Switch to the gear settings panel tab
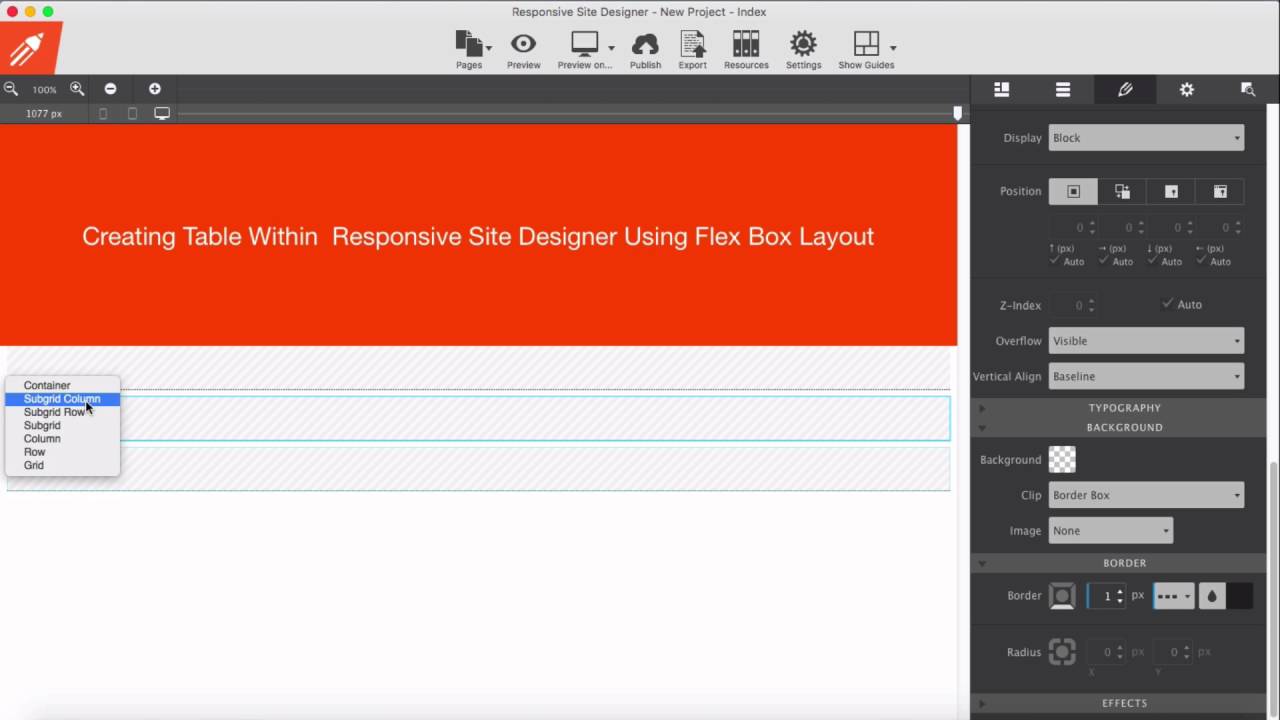Image resolution: width=1280 pixels, height=720 pixels. pyautogui.click(x=1187, y=89)
